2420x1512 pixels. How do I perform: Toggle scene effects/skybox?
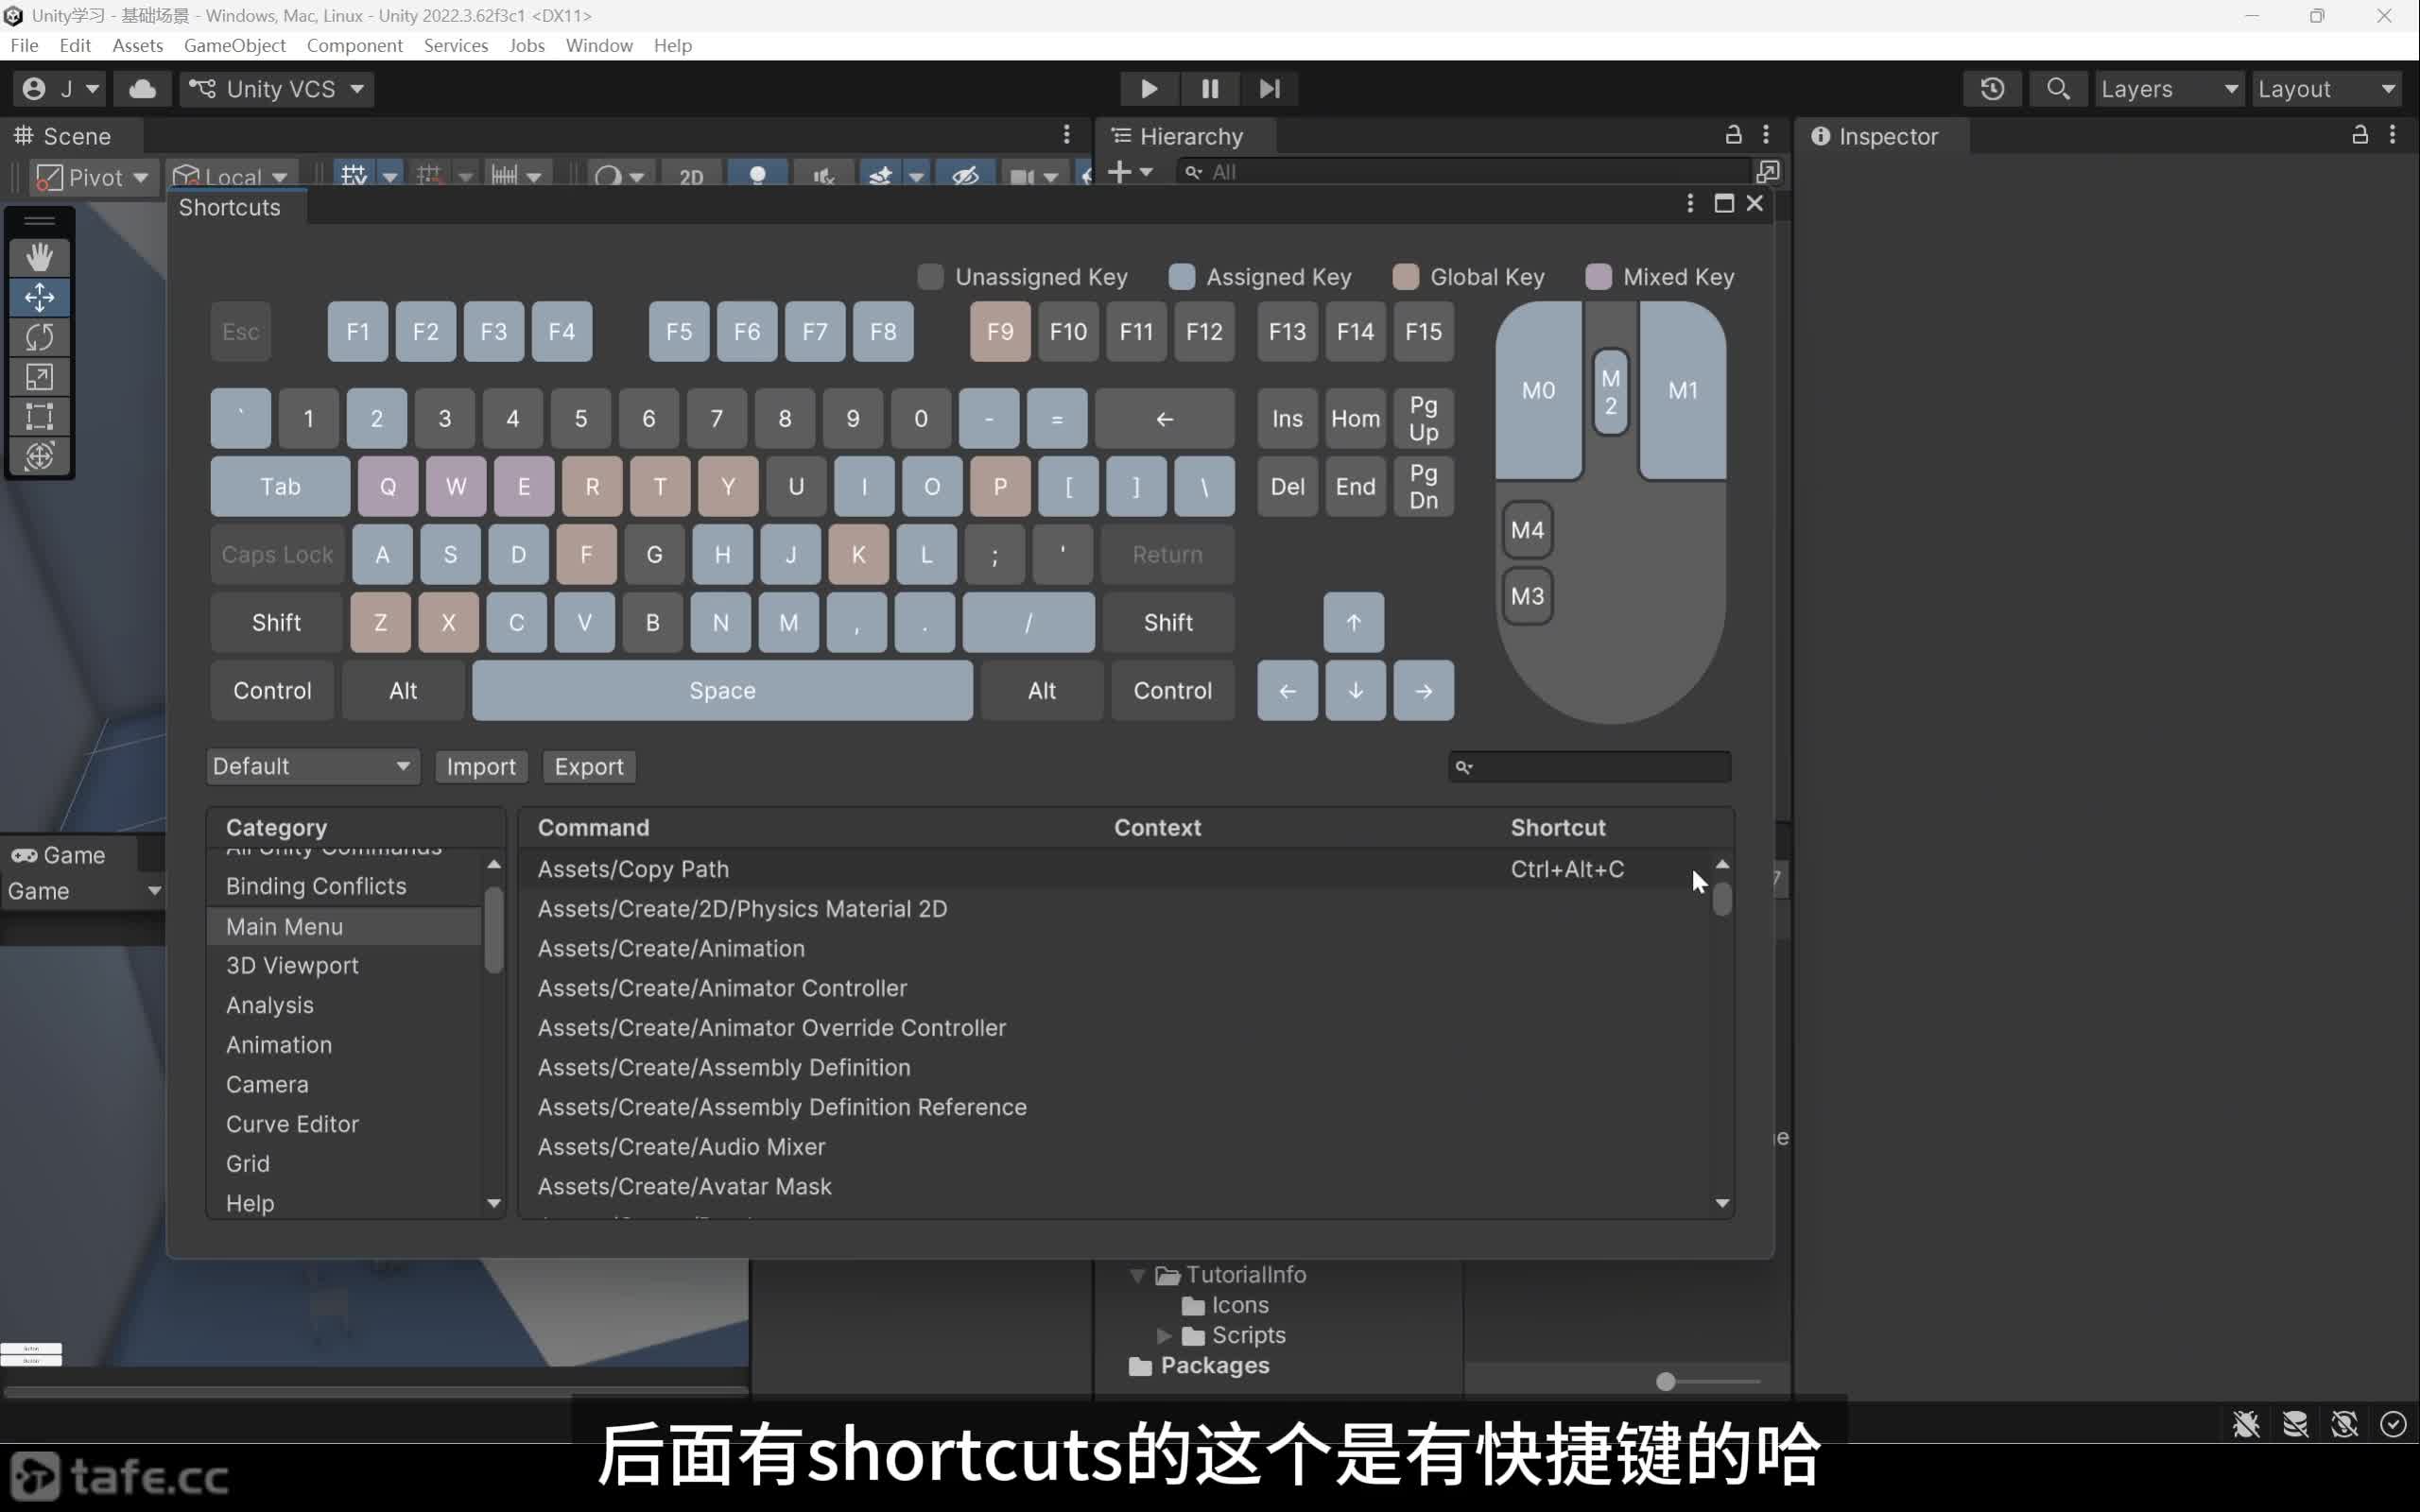coord(880,176)
